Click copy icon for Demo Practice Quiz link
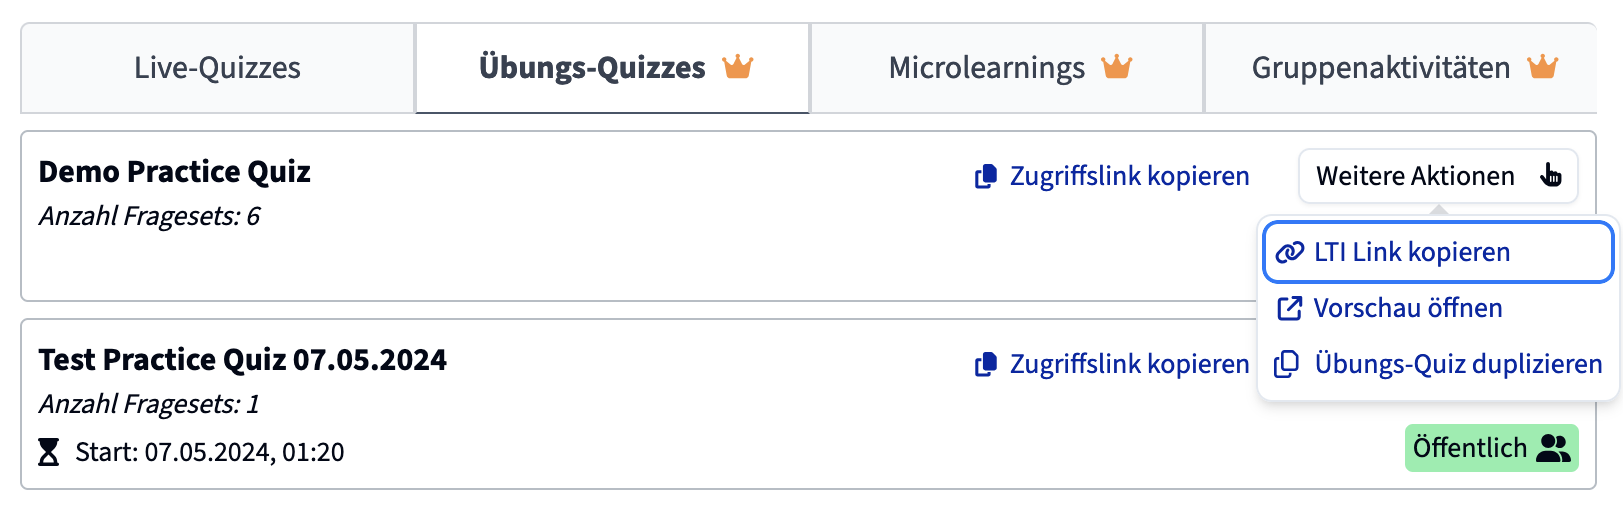 (x=986, y=176)
